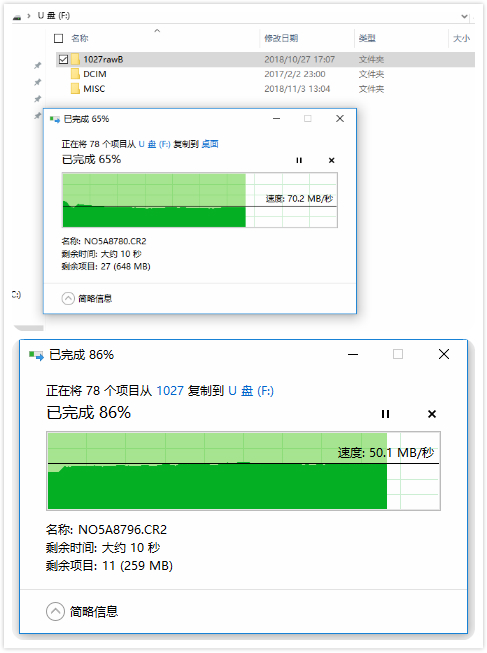The width and height of the screenshot is (487, 653).
Task: Click speed graph in 86% copy dialog
Action: (x=243, y=471)
